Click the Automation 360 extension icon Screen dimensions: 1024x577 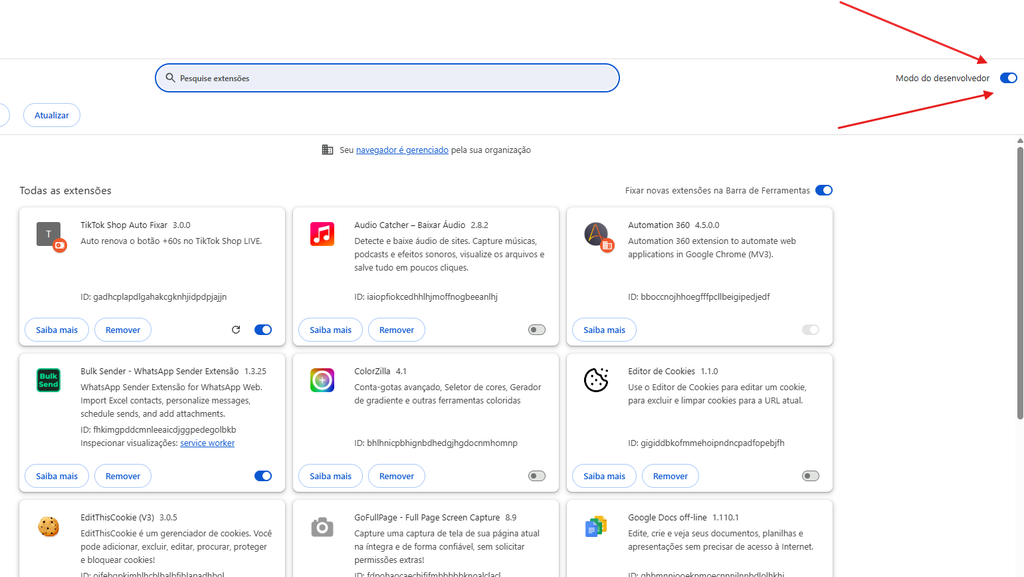point(598,236)
